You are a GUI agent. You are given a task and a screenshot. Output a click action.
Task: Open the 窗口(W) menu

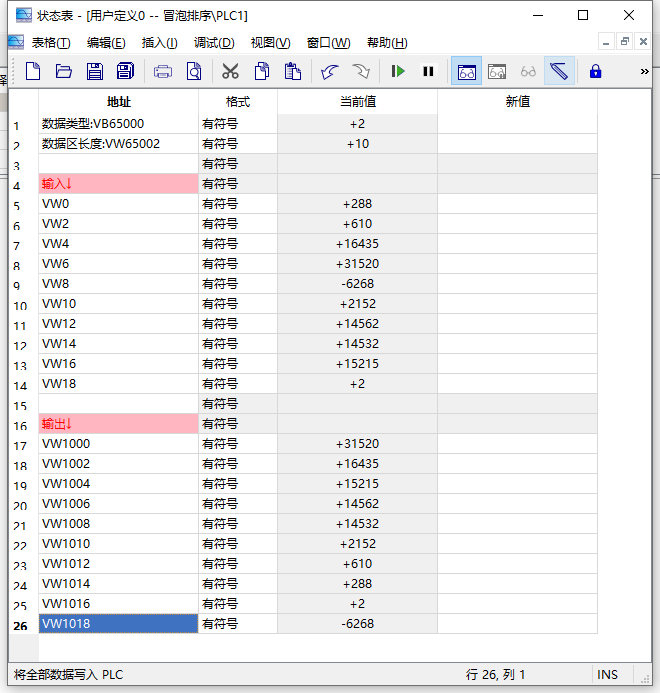pos(328,42)
